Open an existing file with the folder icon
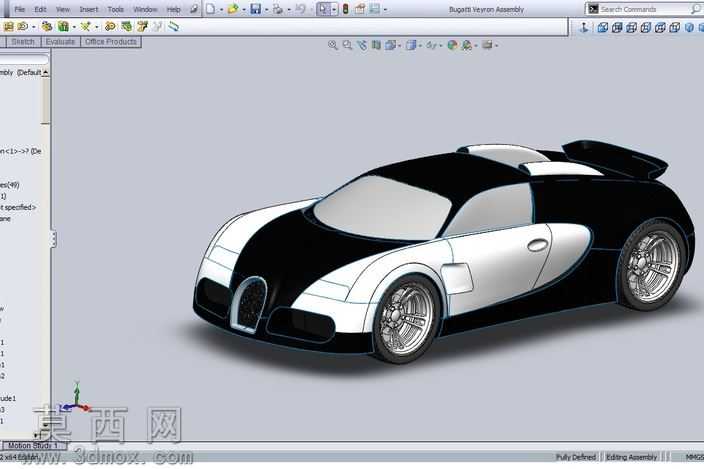The image size is (704, 469). coord(233,9)
